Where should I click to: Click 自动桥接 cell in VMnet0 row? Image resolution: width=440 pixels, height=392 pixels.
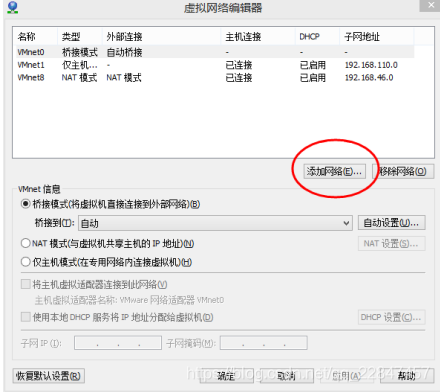[x=124, y=52]
